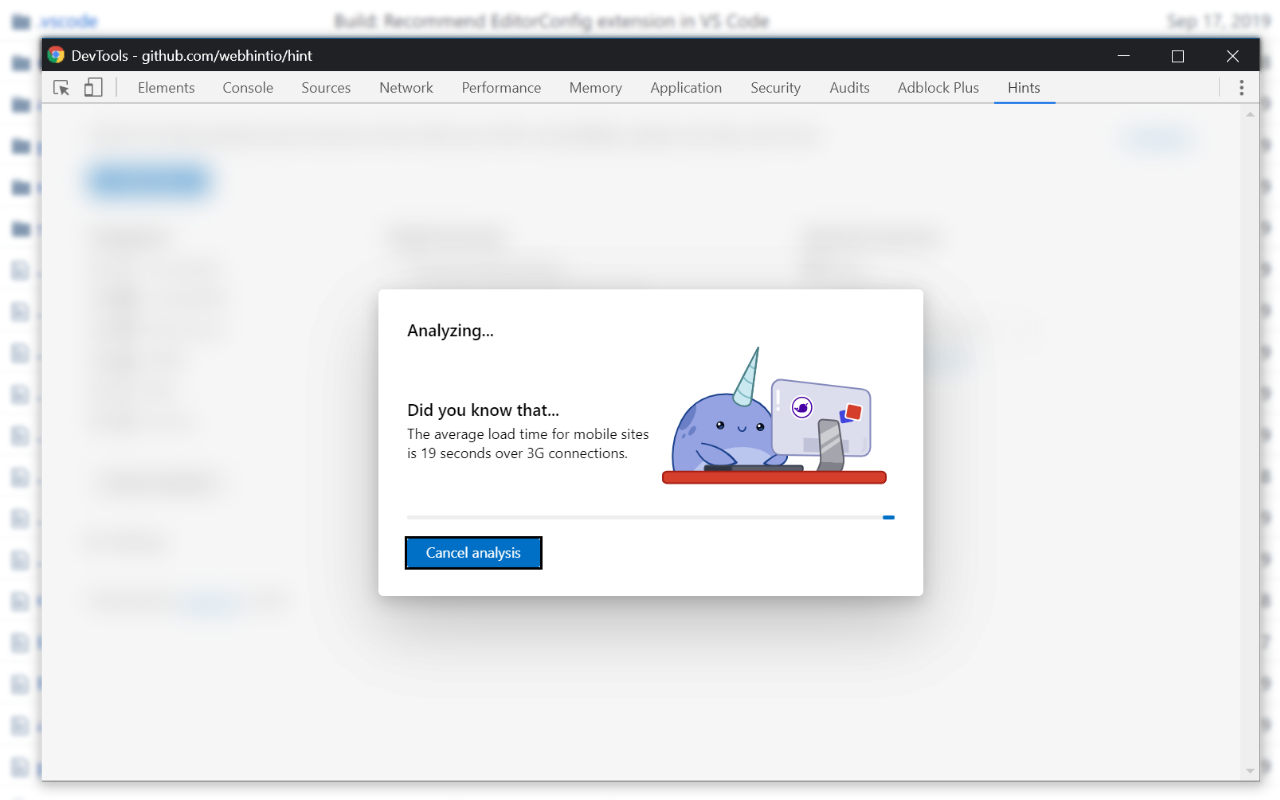Image resolution: width=1280 pixels, height=800 pixels.
Task: Check the Security tab
Action: 775,88
